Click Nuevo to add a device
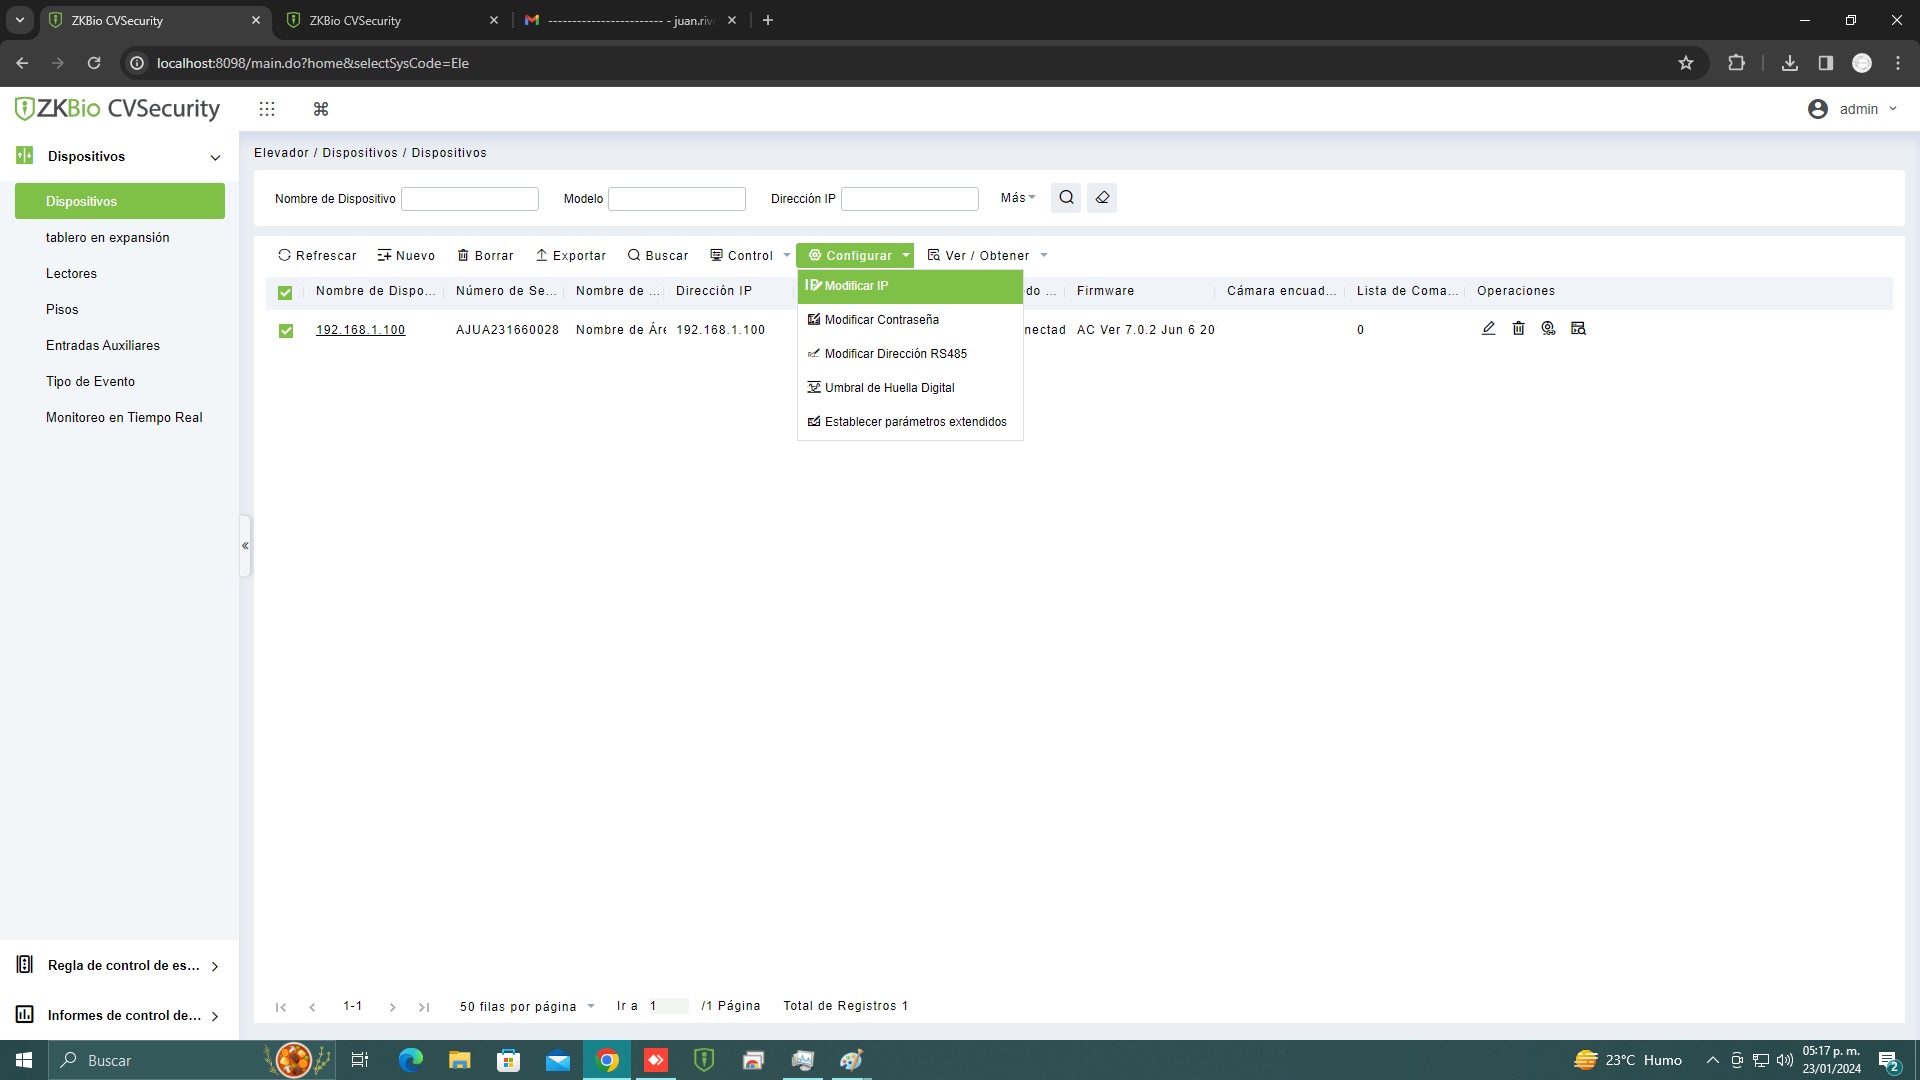The height and width of the screenshot is (1080, 1920). pyautogui.click(x=406, y=255)
